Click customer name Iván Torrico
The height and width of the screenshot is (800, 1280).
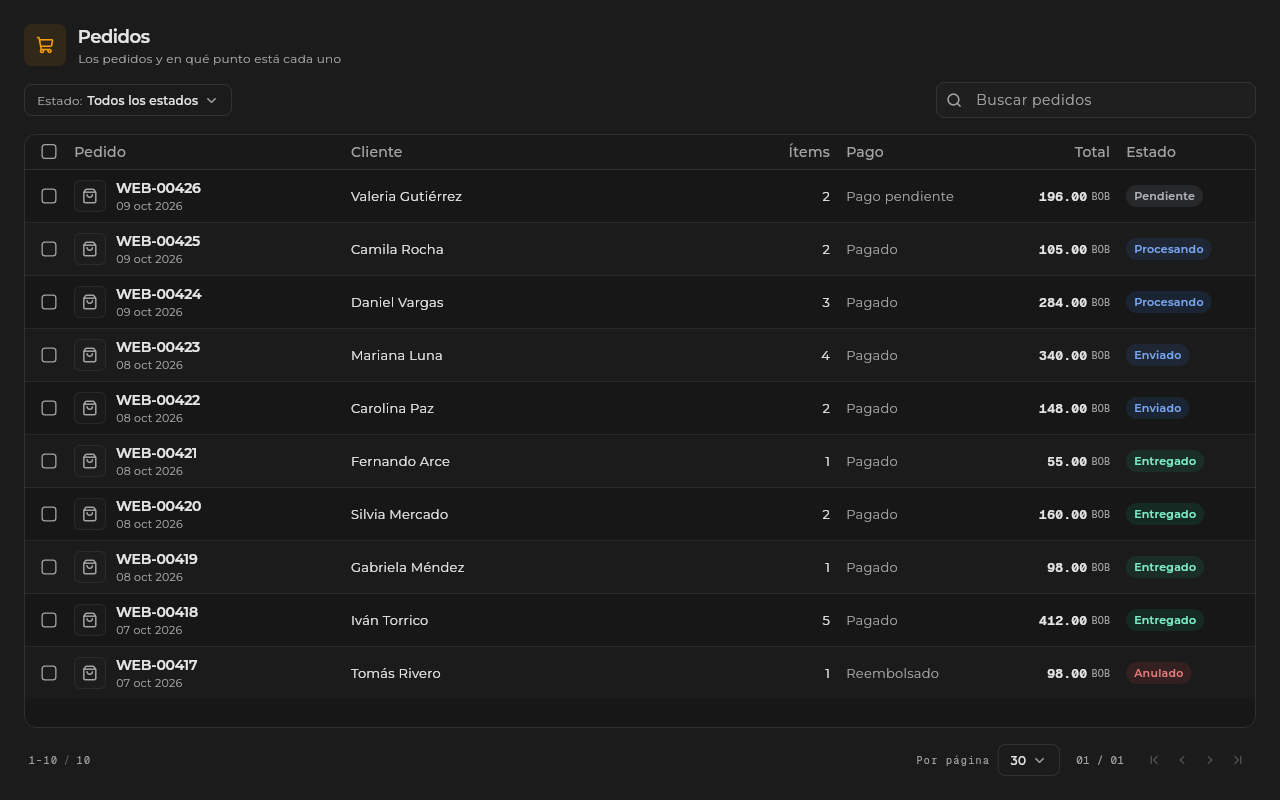click(389, 620)
